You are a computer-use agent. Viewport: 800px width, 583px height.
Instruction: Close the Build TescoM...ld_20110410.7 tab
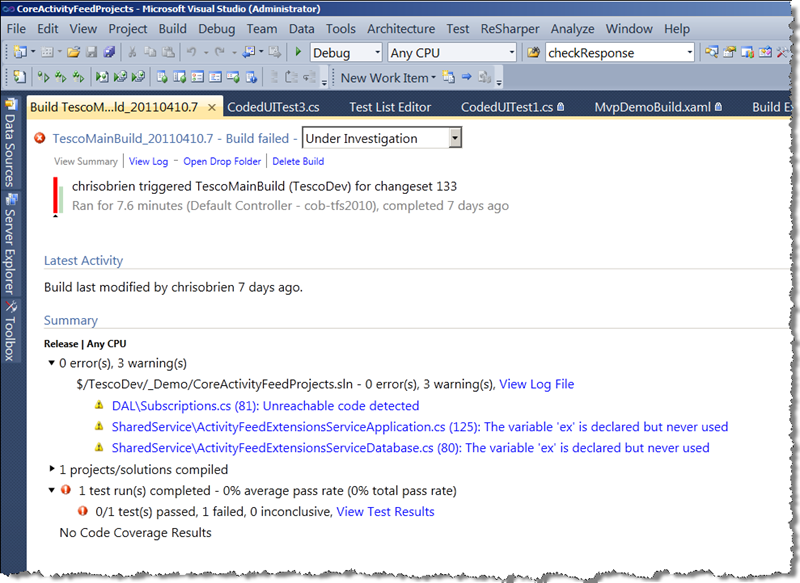click(x=212, y=107)
